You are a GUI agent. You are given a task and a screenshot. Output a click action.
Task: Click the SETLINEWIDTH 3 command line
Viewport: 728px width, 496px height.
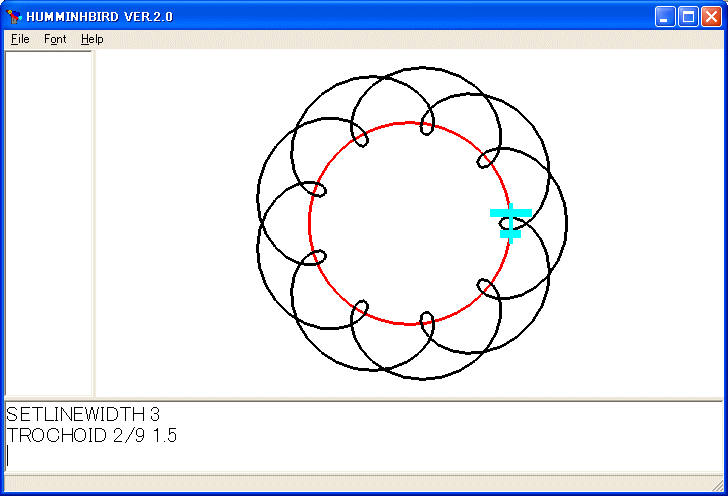coord(83,414)
